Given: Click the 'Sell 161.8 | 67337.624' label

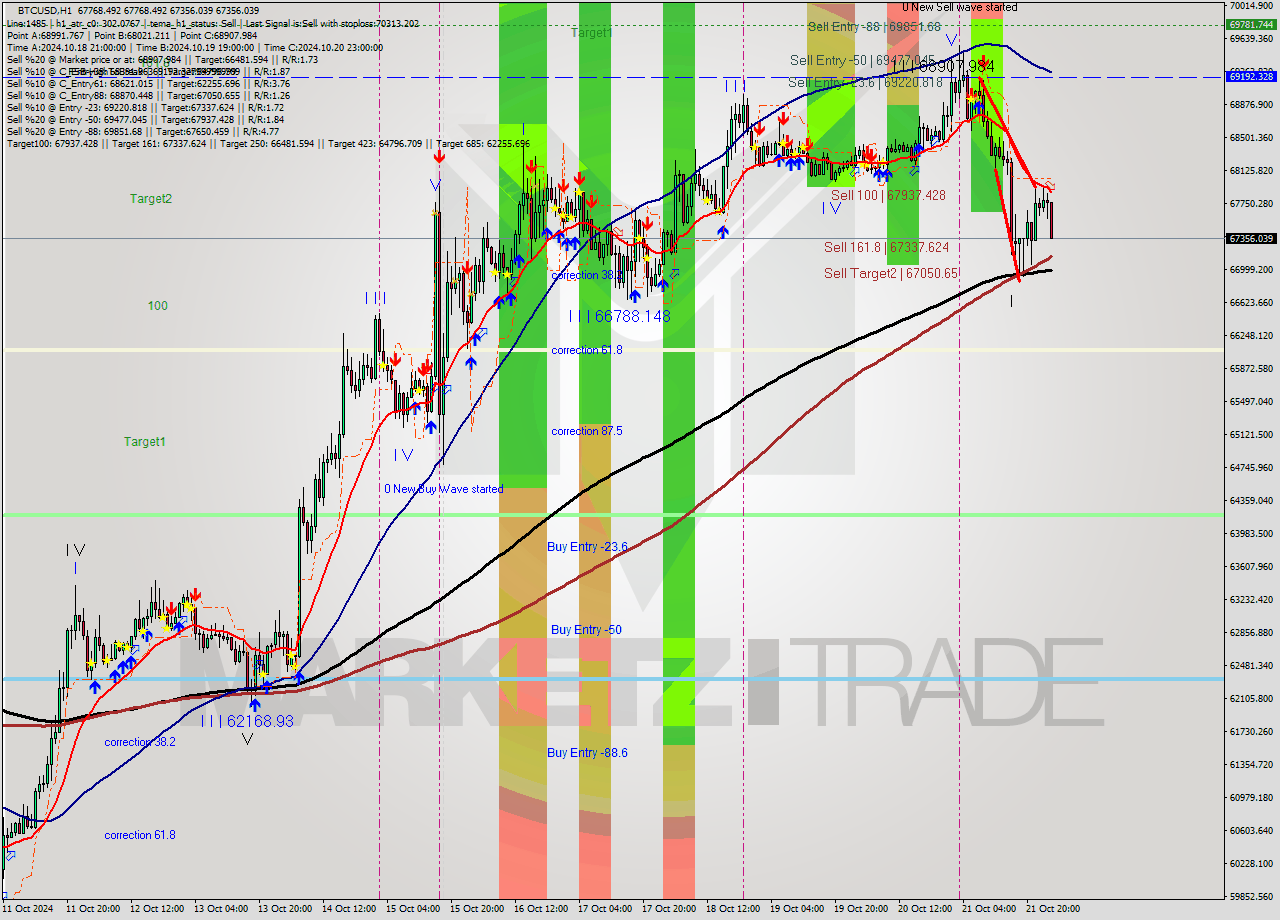Looking at the screenshot, I should pos(887,247).
